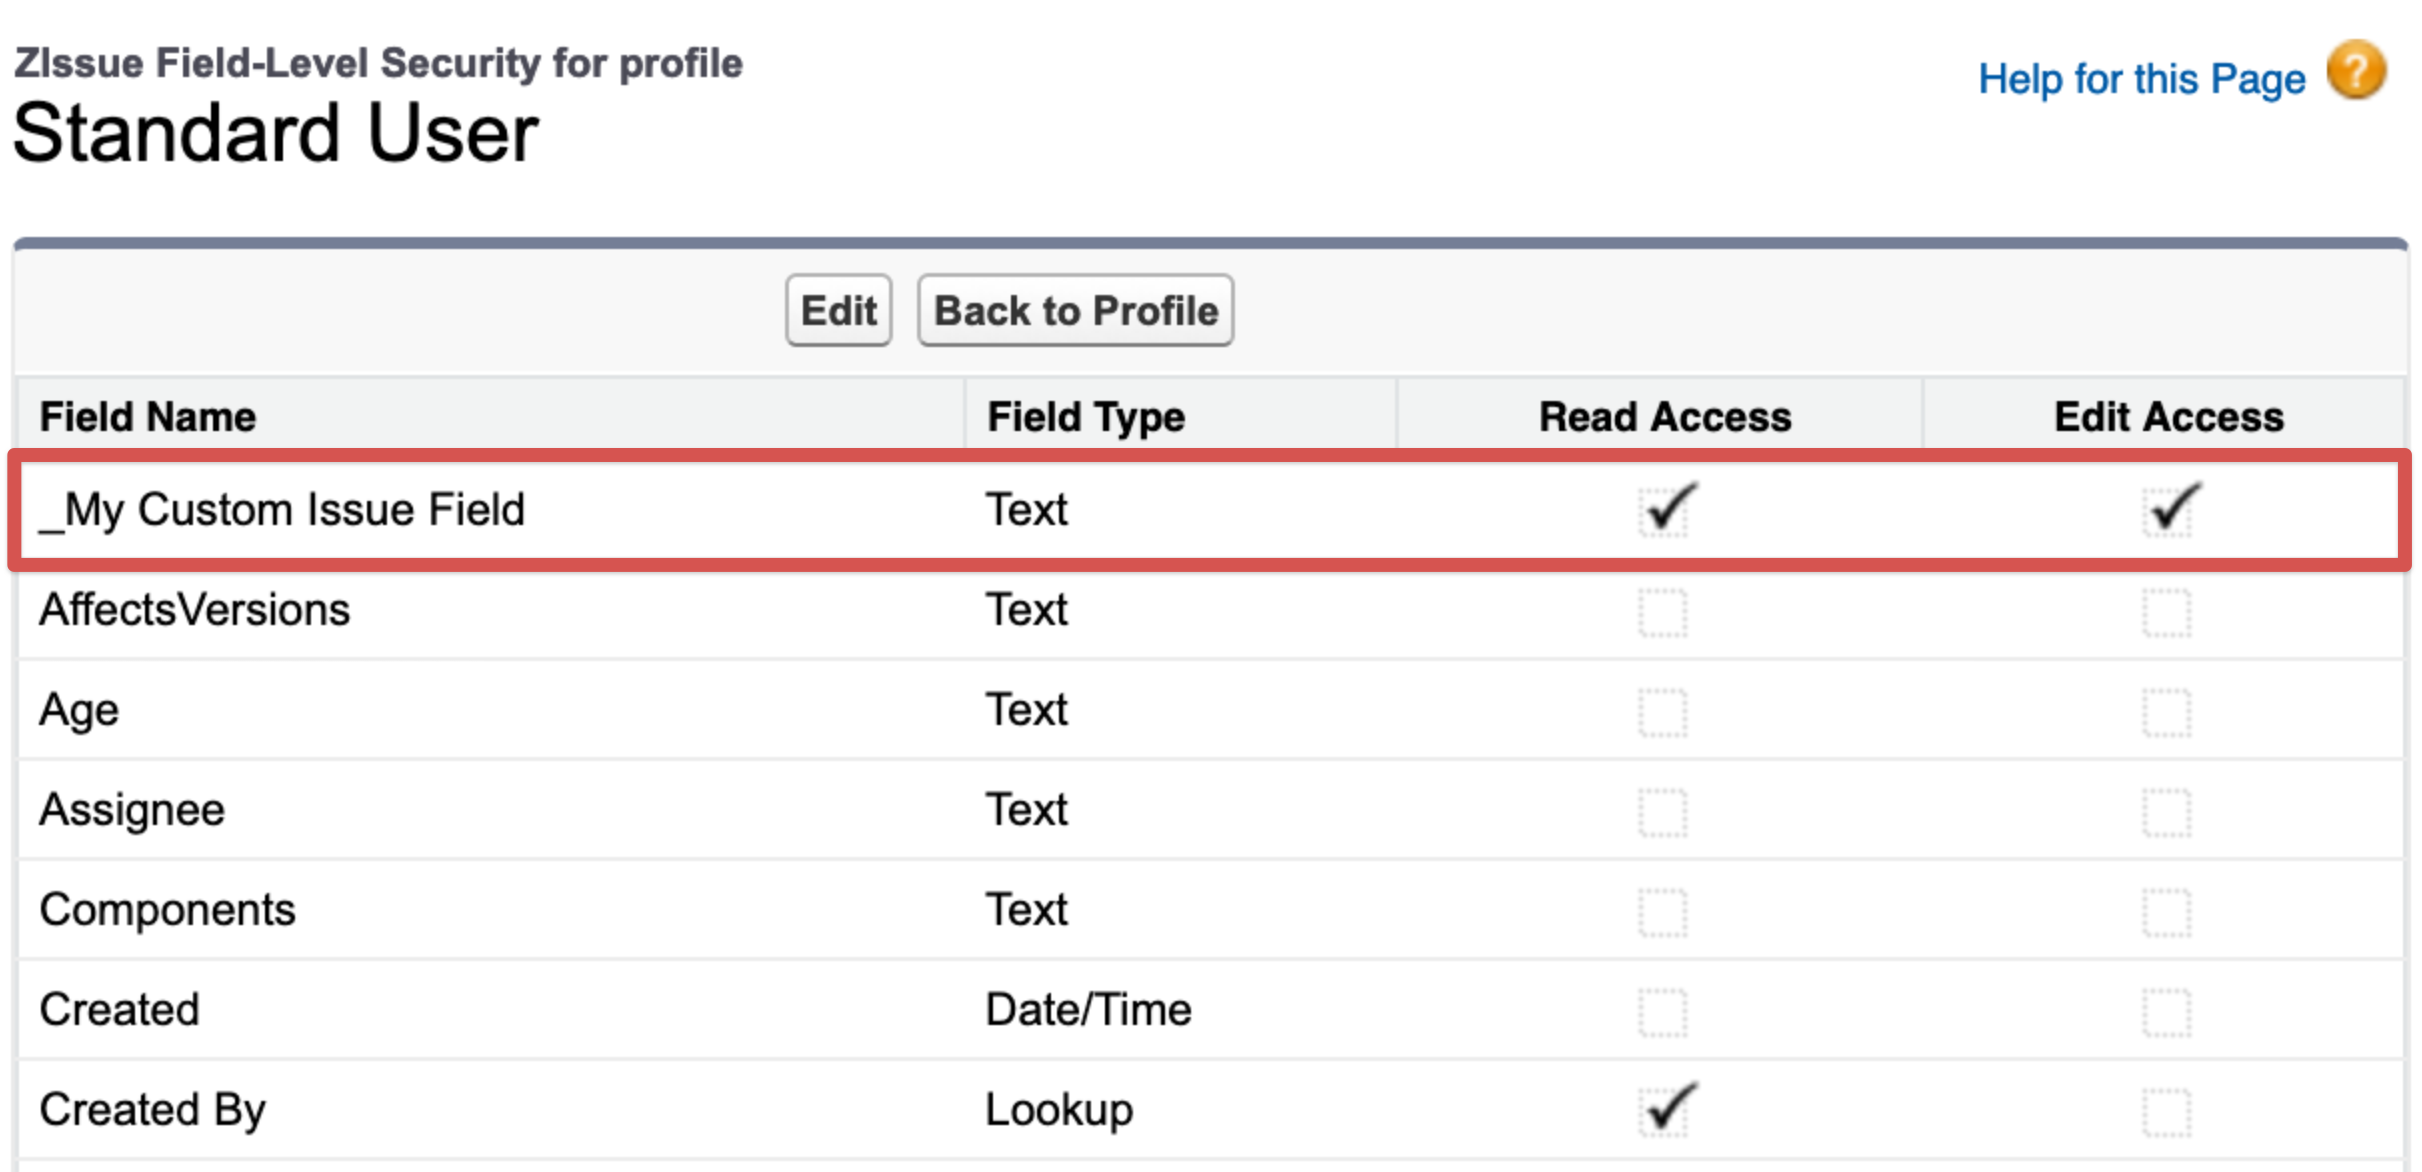Screen dimensions: 2422x1172
Task: Tick Read Access checkbox for Assignee
Action: (1663, 812)
